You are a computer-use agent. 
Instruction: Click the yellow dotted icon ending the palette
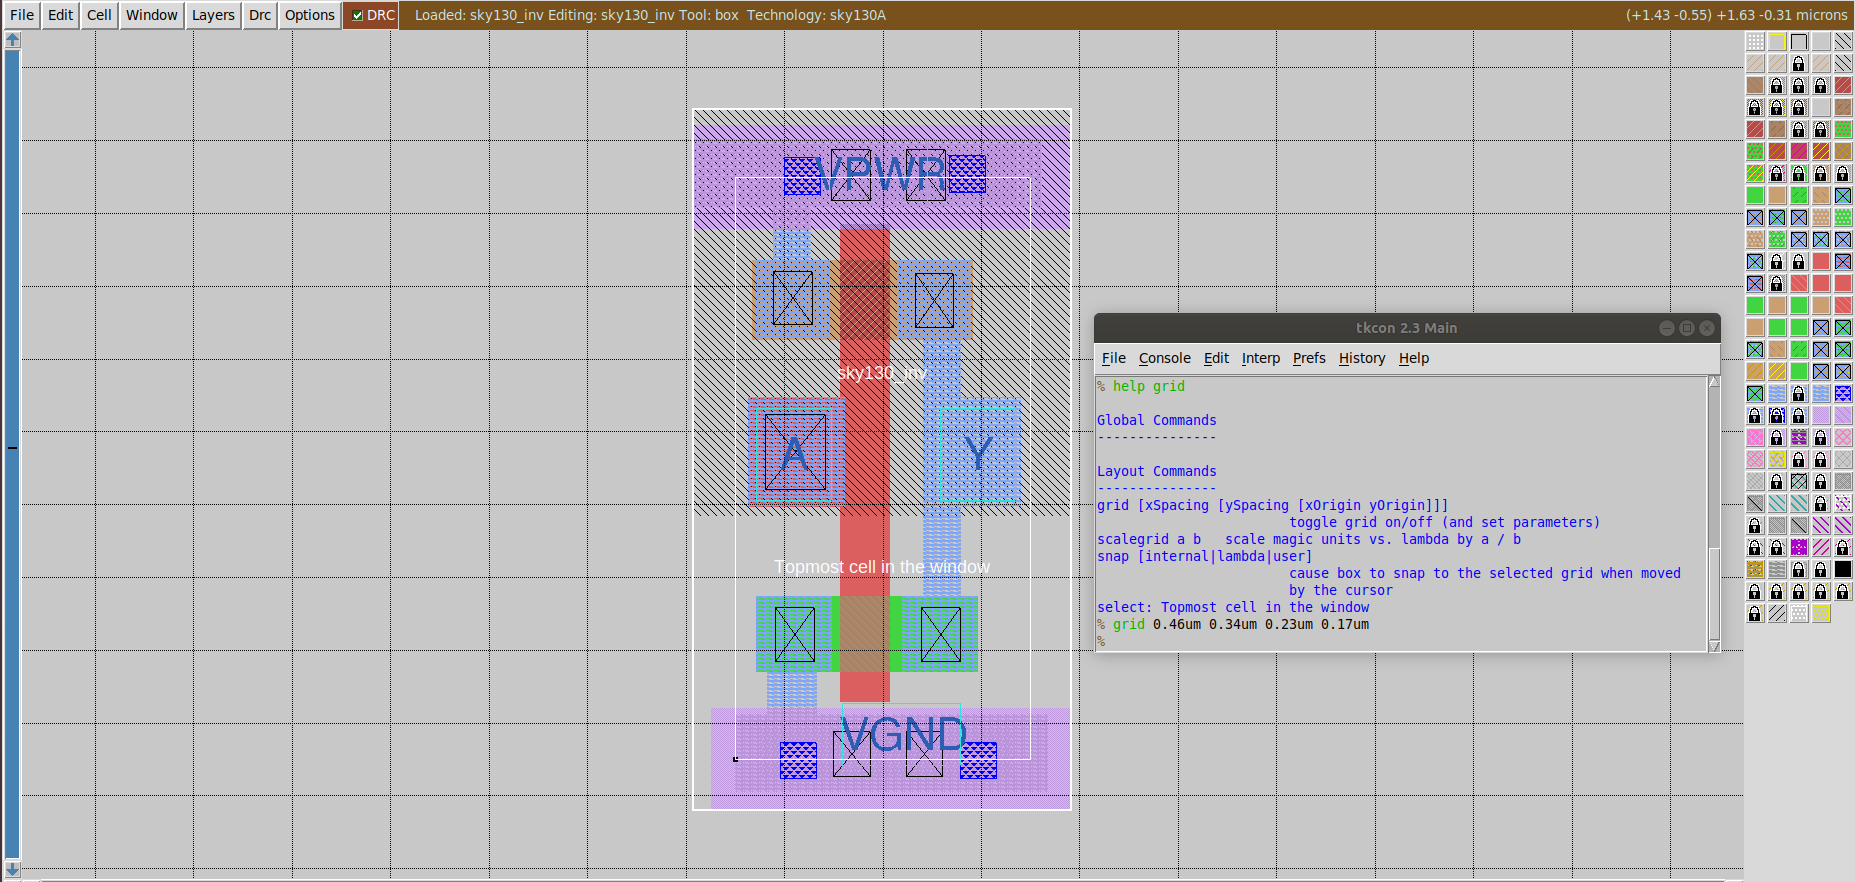click(x=1821, y=613)
